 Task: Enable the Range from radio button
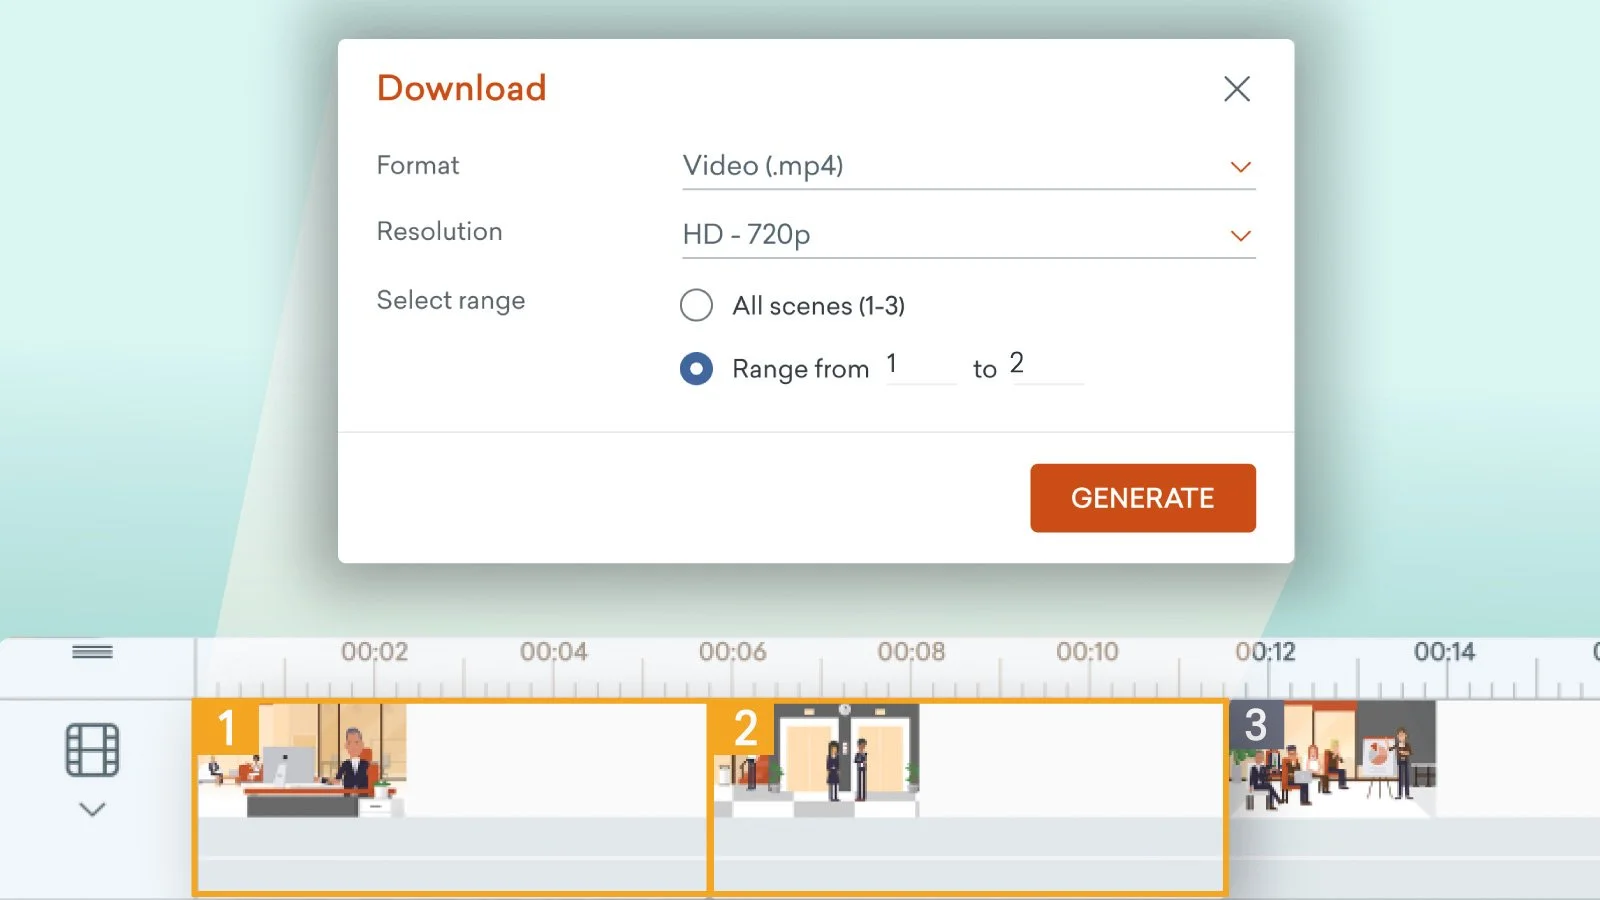coord(697,369)
